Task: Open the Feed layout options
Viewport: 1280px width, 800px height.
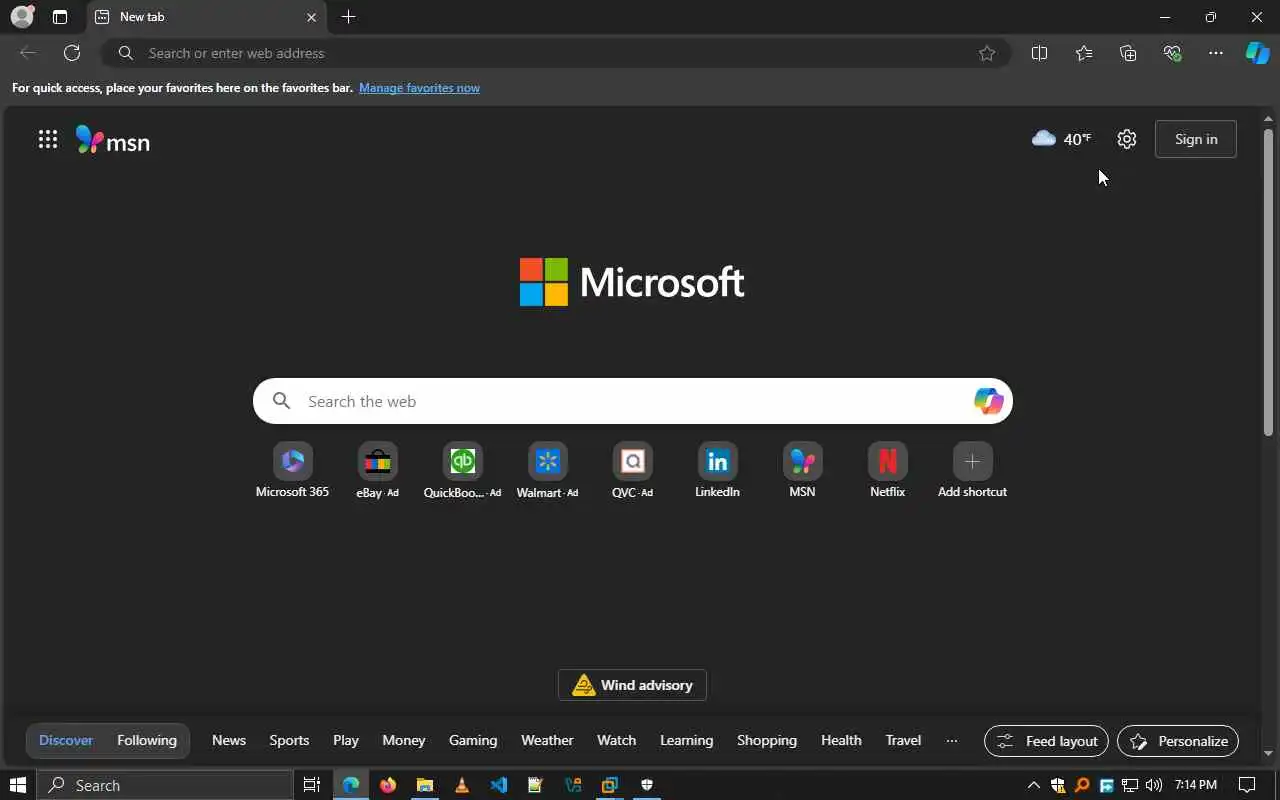Action: tap(1047, 741)
